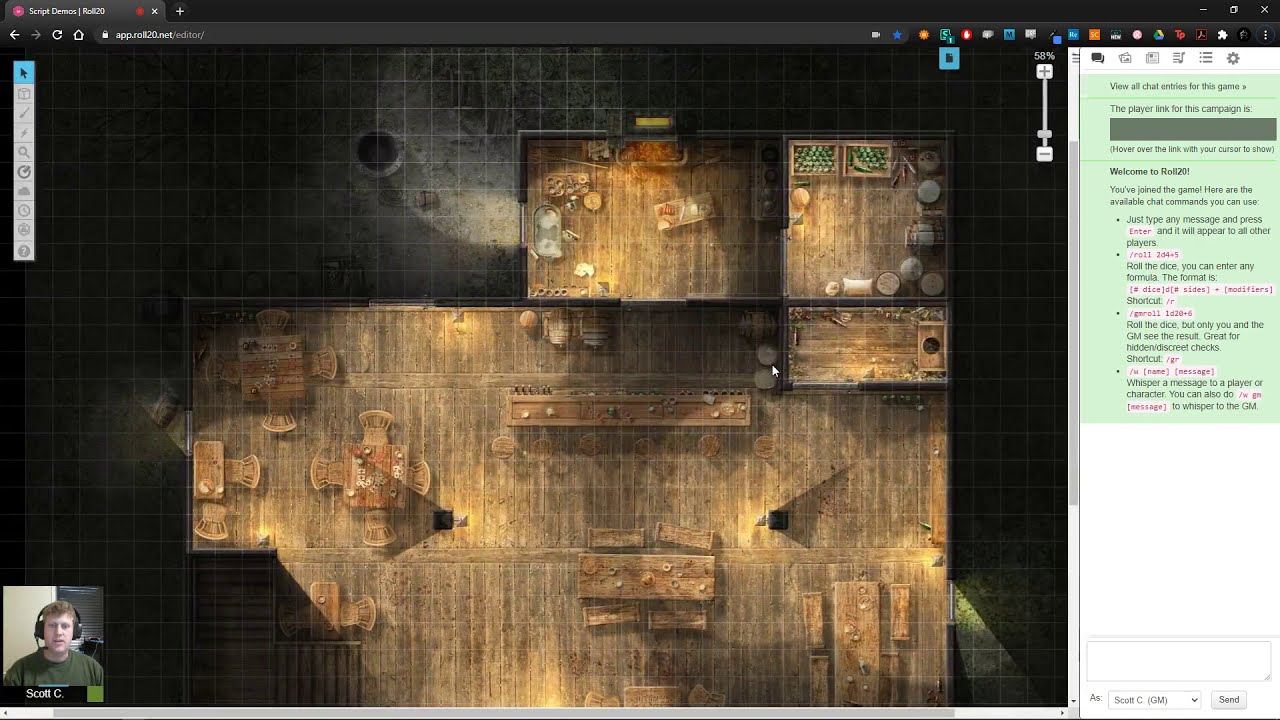Image resolution: width=1280 pixels, height=720 pixels.
Task: Open the Help question mark tool
Action: click(24, 251)
